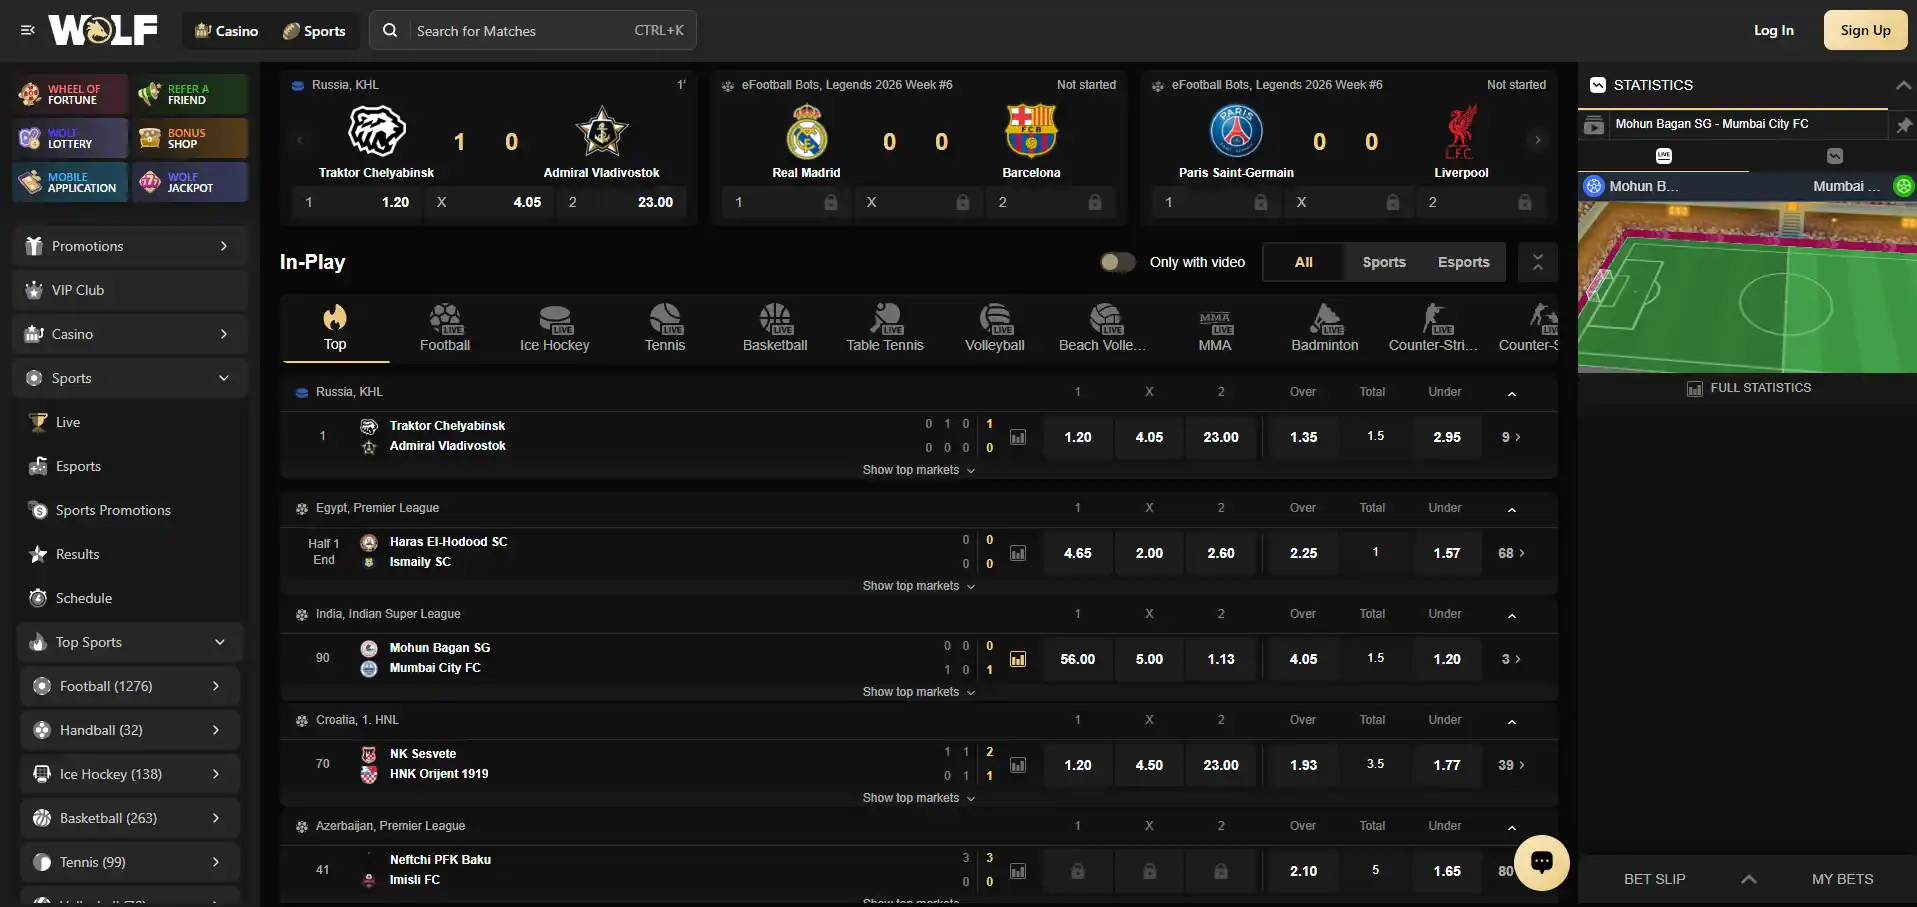Select Football live sport icon

(x=445, y=328)
